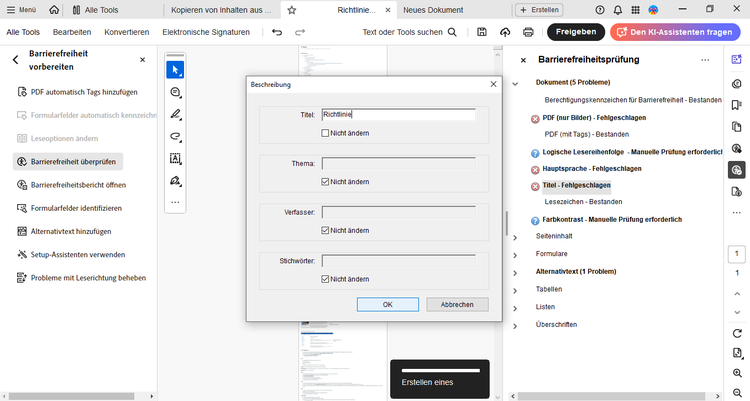This screenshot has height=401, width=750.
Task: Select the freehand draw loop tool
Action: point(175,136)
